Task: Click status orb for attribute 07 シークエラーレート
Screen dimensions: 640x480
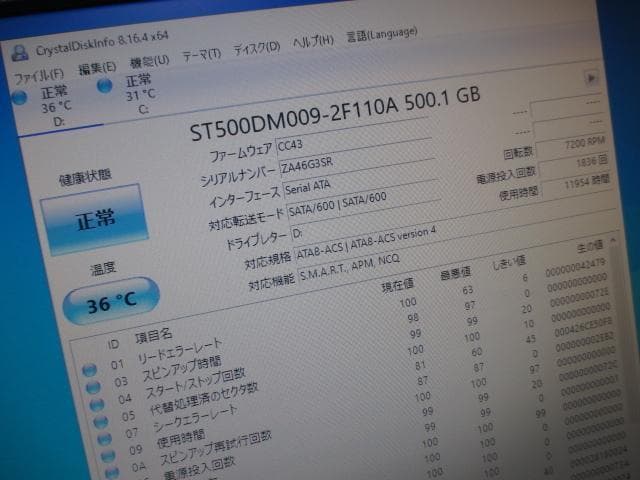Action: tap(104, 438)
